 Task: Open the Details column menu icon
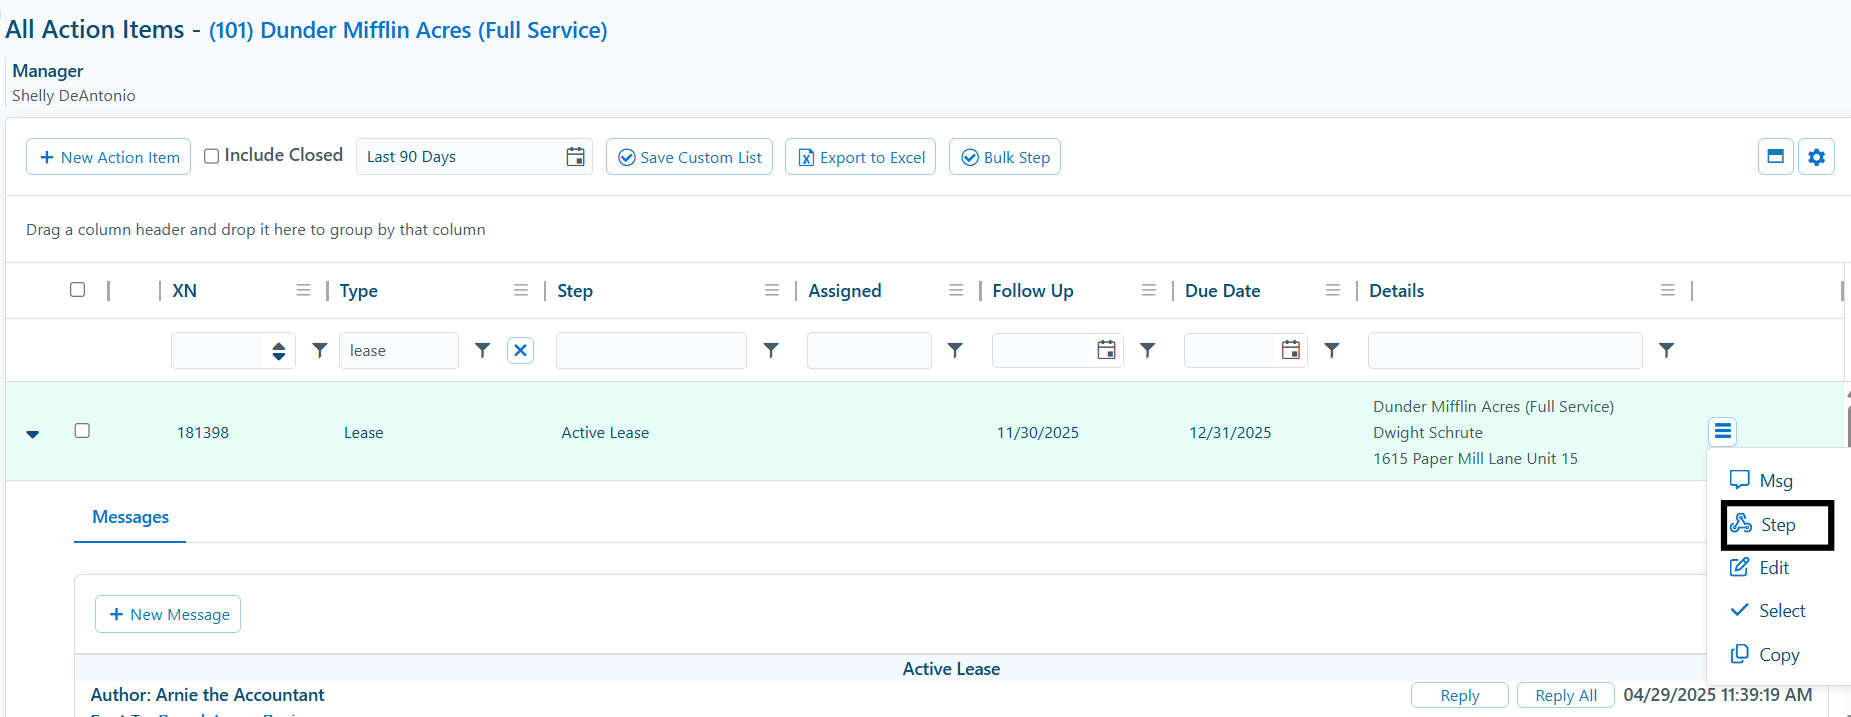coord(1668,290)
